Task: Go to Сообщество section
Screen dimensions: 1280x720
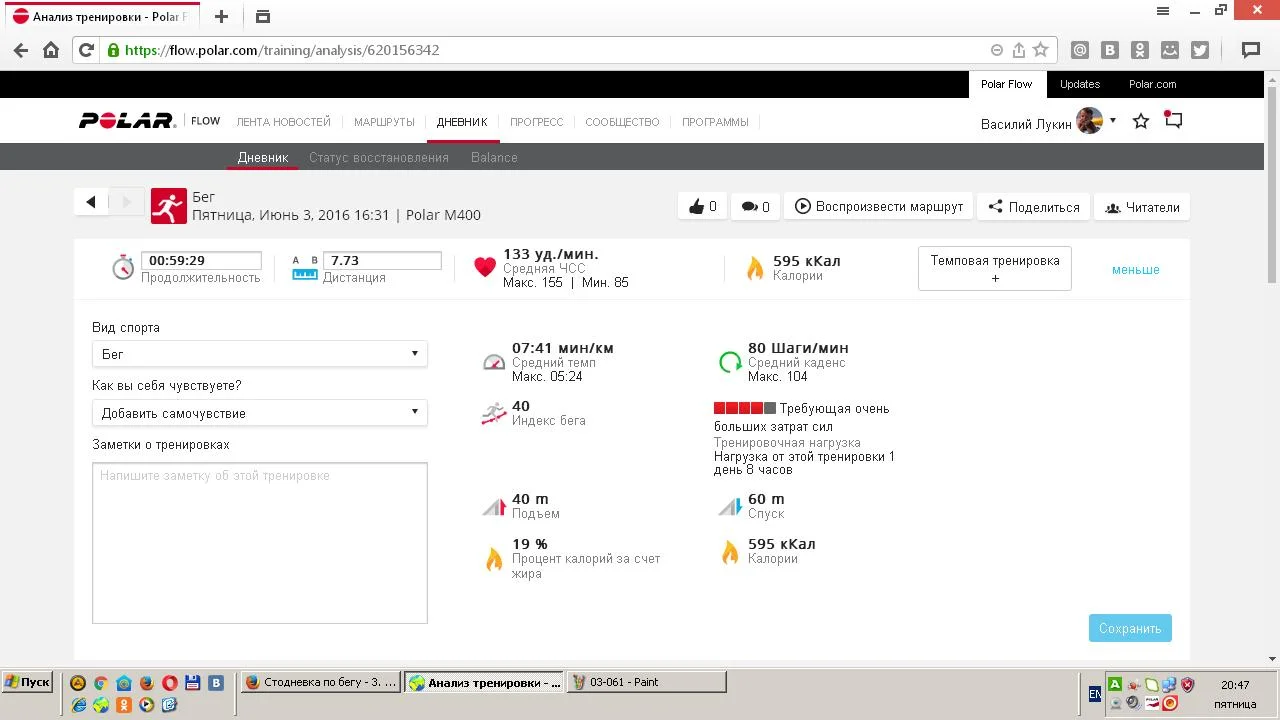Action: [622, 122]
